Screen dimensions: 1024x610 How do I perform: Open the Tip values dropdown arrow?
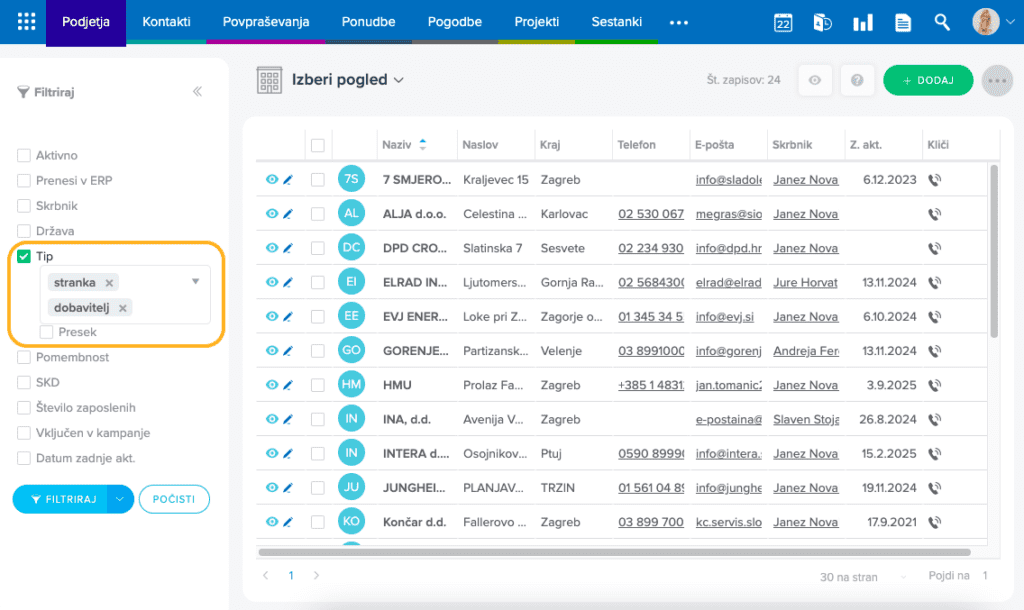[196, 282]
